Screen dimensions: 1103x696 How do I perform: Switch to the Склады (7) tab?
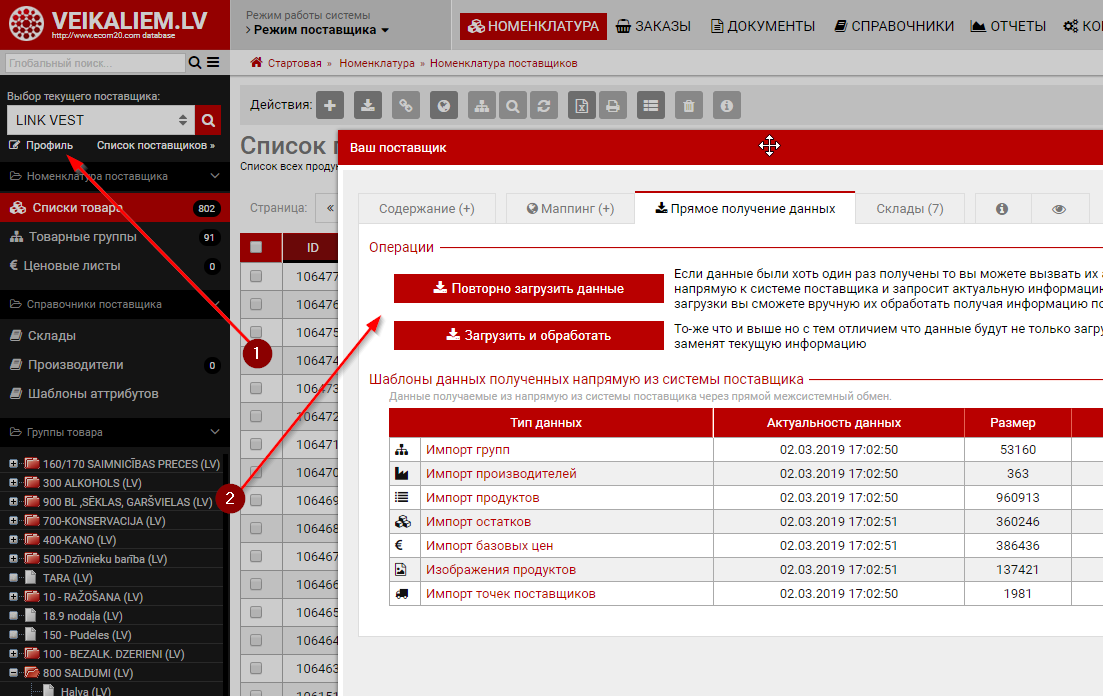click(x=909, y=209)
